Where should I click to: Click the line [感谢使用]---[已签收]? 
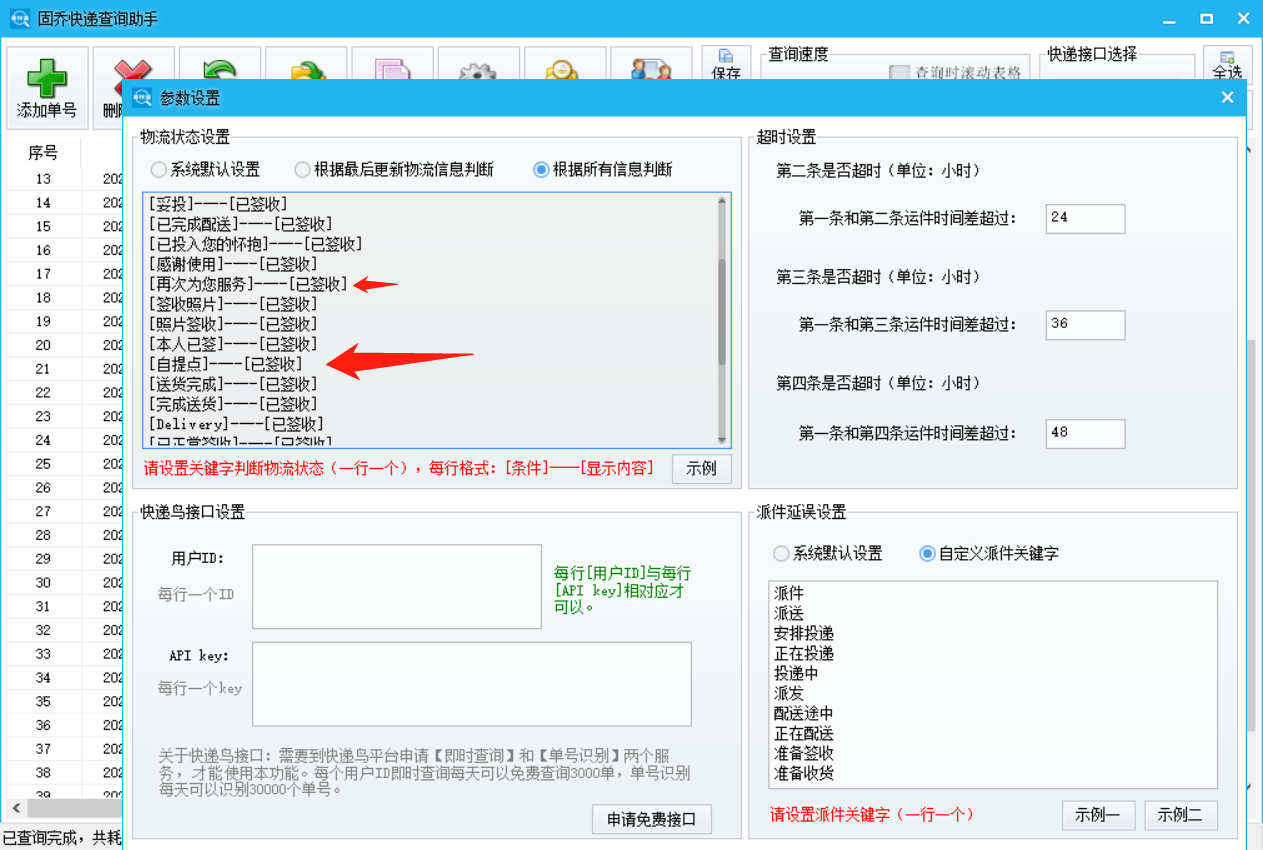(233, 264)
